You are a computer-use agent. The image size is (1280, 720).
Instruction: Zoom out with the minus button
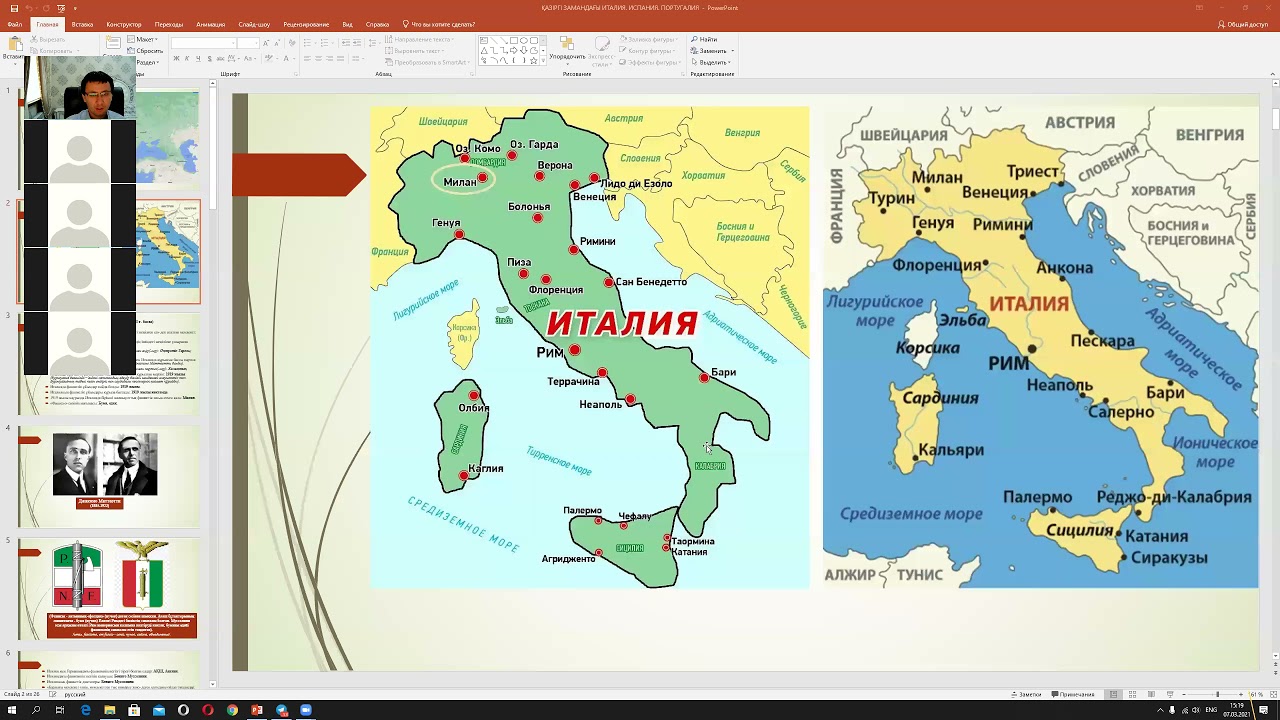pos(1184,694)
